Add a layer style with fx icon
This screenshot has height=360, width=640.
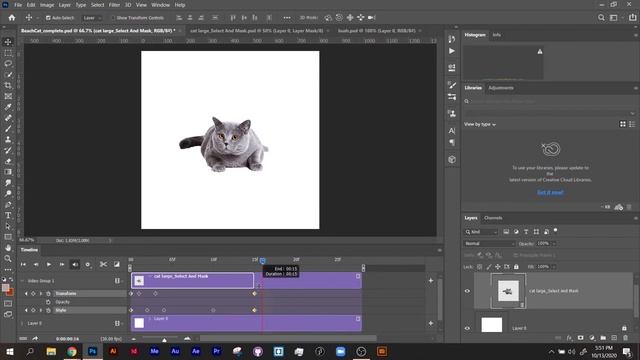569,338
